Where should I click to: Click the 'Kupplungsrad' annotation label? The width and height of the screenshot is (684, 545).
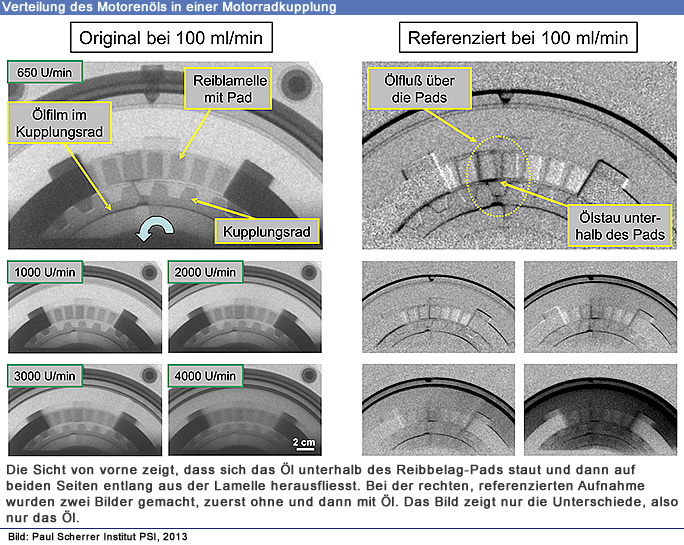tap(267, 231)
